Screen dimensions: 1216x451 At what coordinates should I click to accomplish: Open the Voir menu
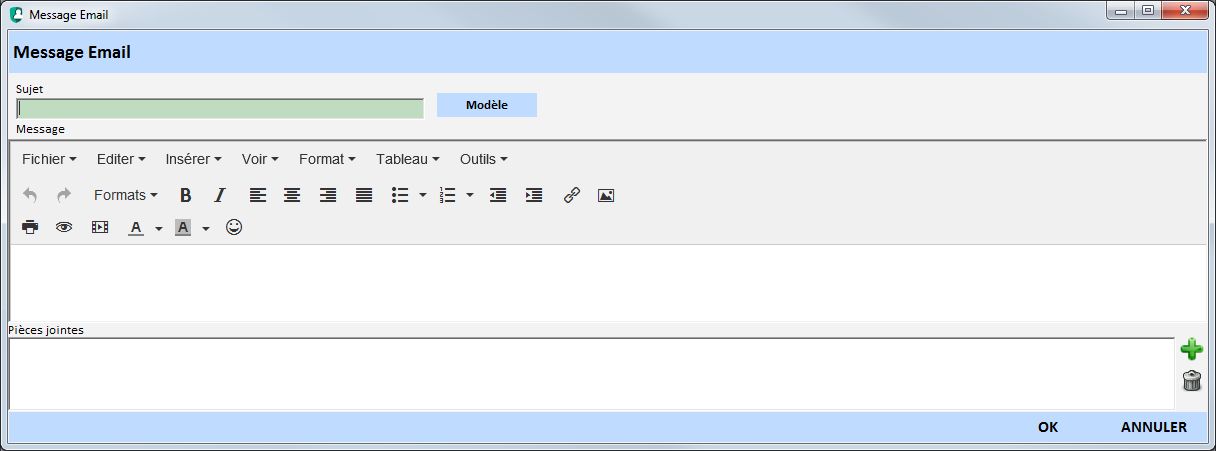[260, 159]
